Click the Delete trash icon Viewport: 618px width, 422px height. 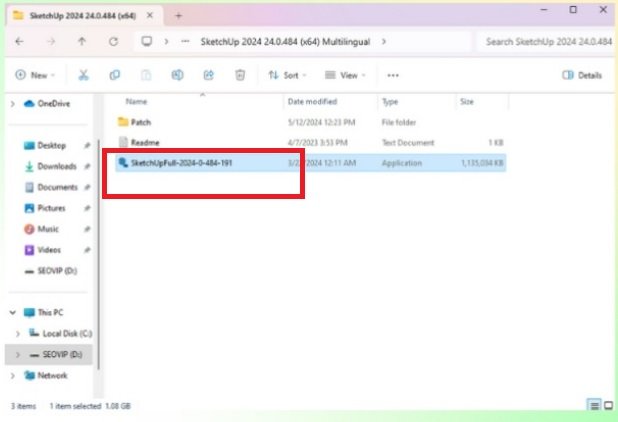click(x=240, y=75)
